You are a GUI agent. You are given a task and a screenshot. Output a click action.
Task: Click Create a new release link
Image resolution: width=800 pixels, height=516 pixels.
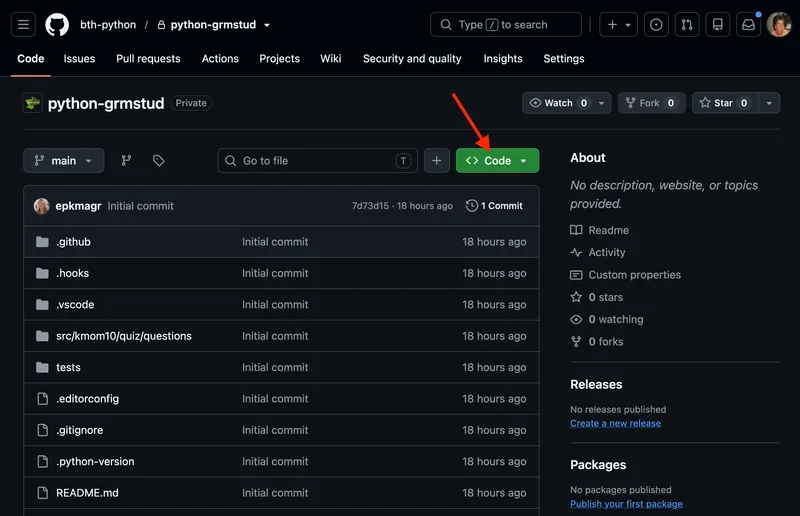pos(615,423)
